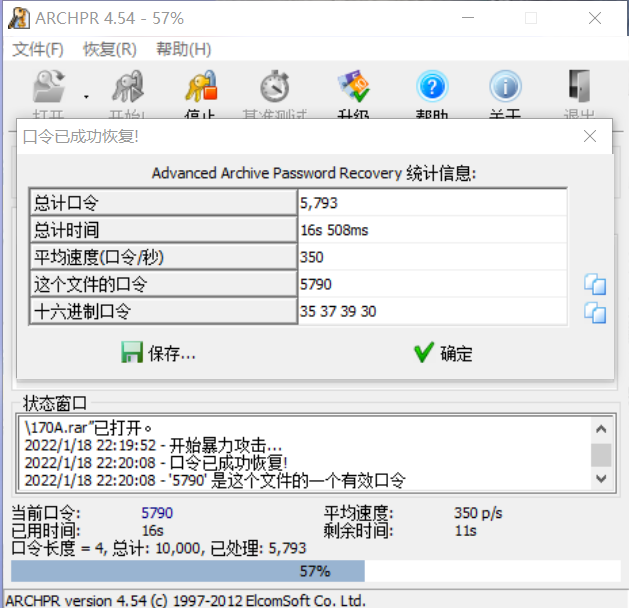Image resolution: width=629 pixels, height=608 pixels.
Task: Click the Exit door icon
Action: click(580, 86)
